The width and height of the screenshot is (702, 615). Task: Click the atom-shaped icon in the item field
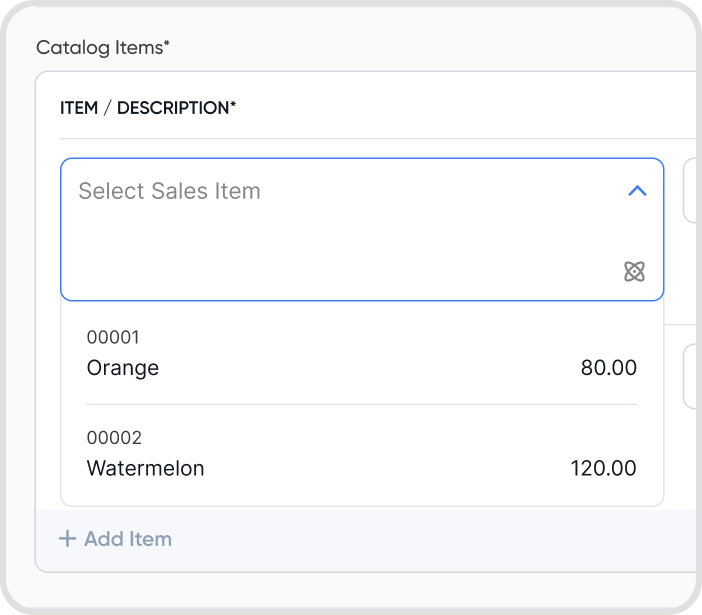(x=634, y=271)
